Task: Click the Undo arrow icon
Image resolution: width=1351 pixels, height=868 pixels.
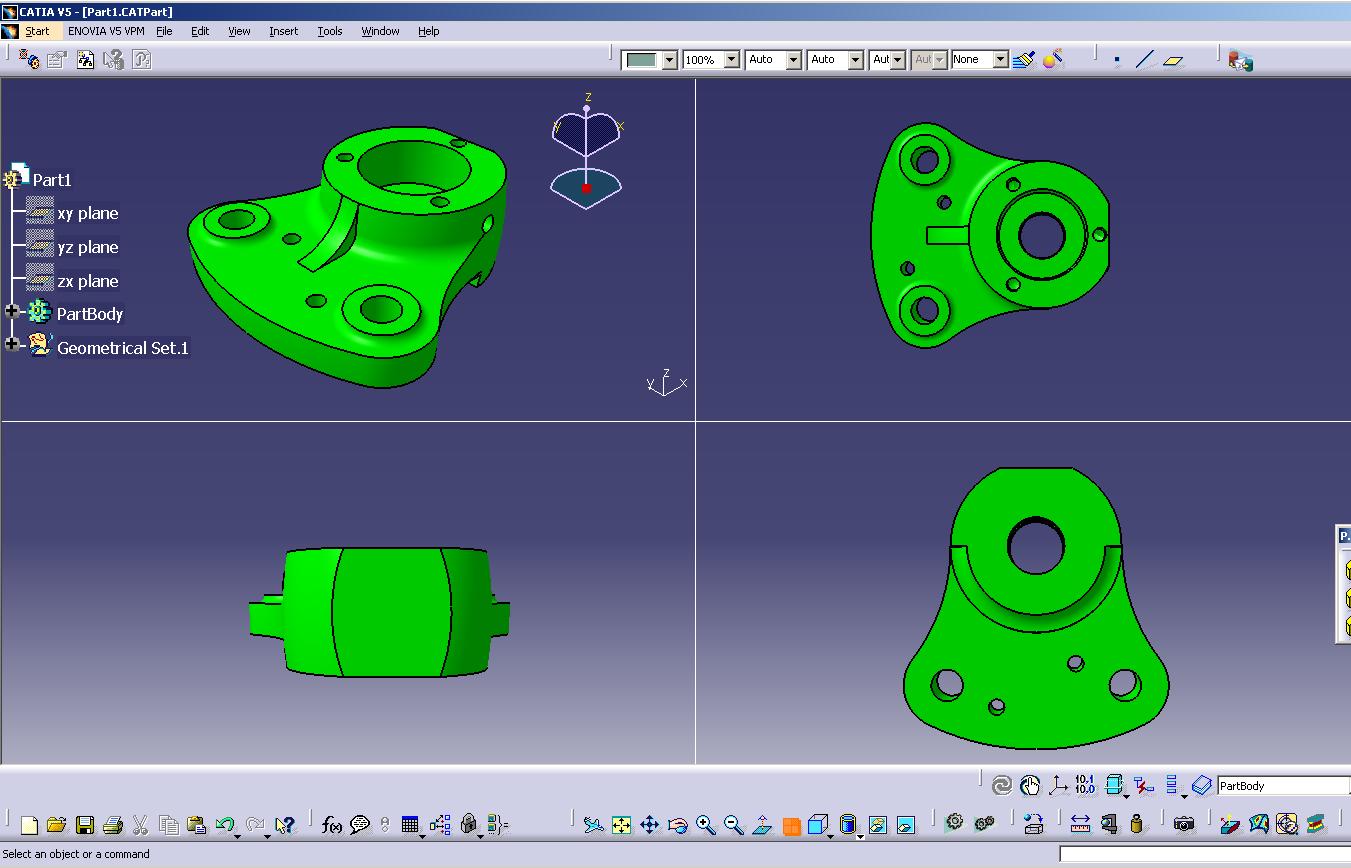Action: (224, 825)
